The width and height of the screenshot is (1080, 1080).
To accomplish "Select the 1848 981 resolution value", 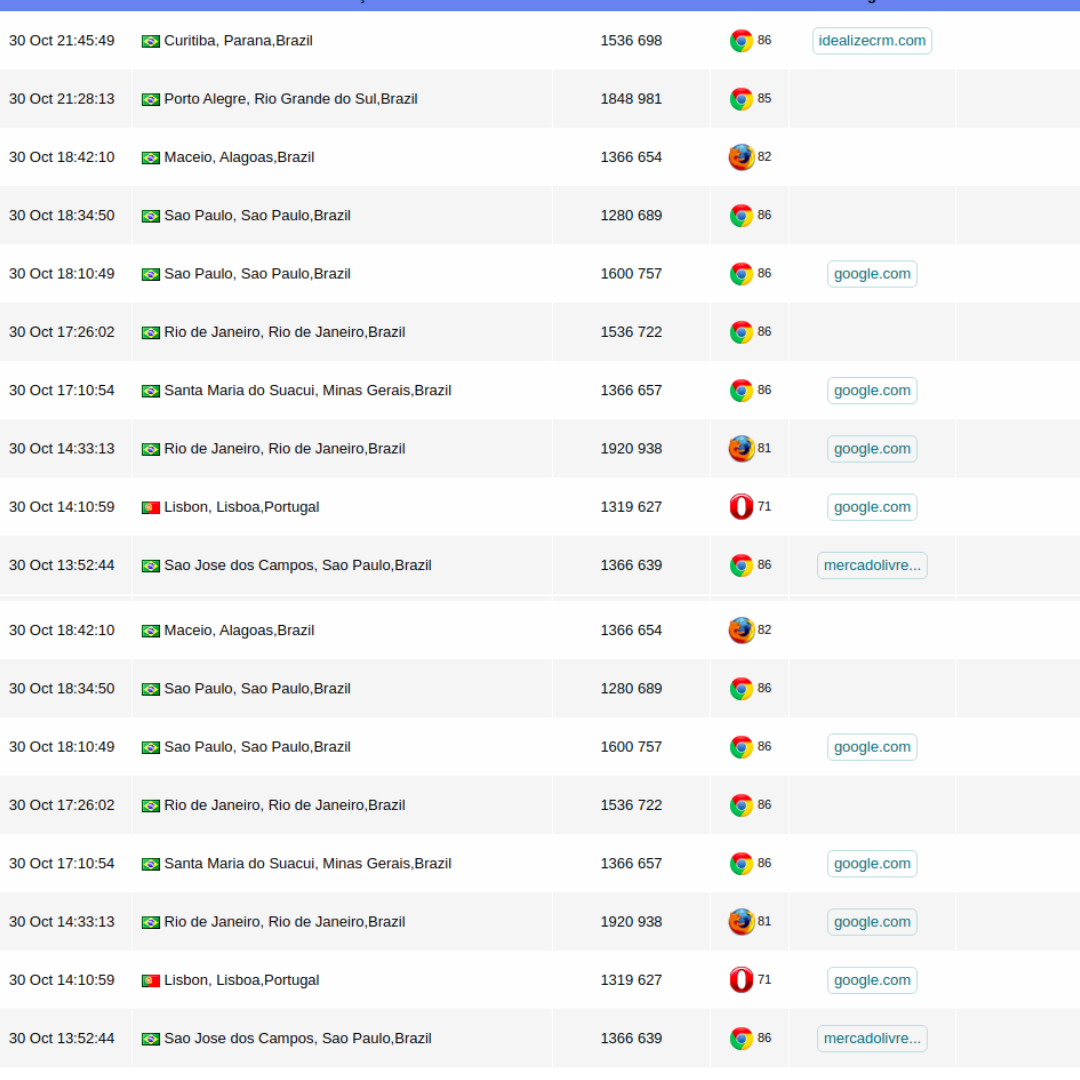I will click(x=631, y=99).
